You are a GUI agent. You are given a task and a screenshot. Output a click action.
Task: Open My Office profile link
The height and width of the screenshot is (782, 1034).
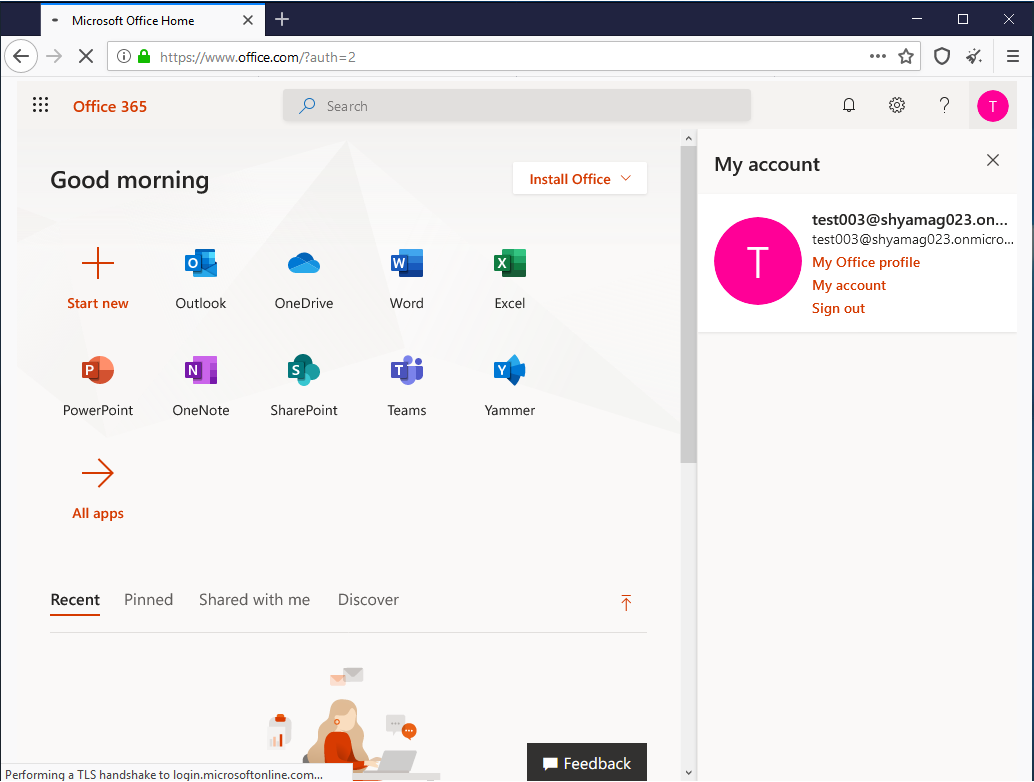(x=866, y=262)
